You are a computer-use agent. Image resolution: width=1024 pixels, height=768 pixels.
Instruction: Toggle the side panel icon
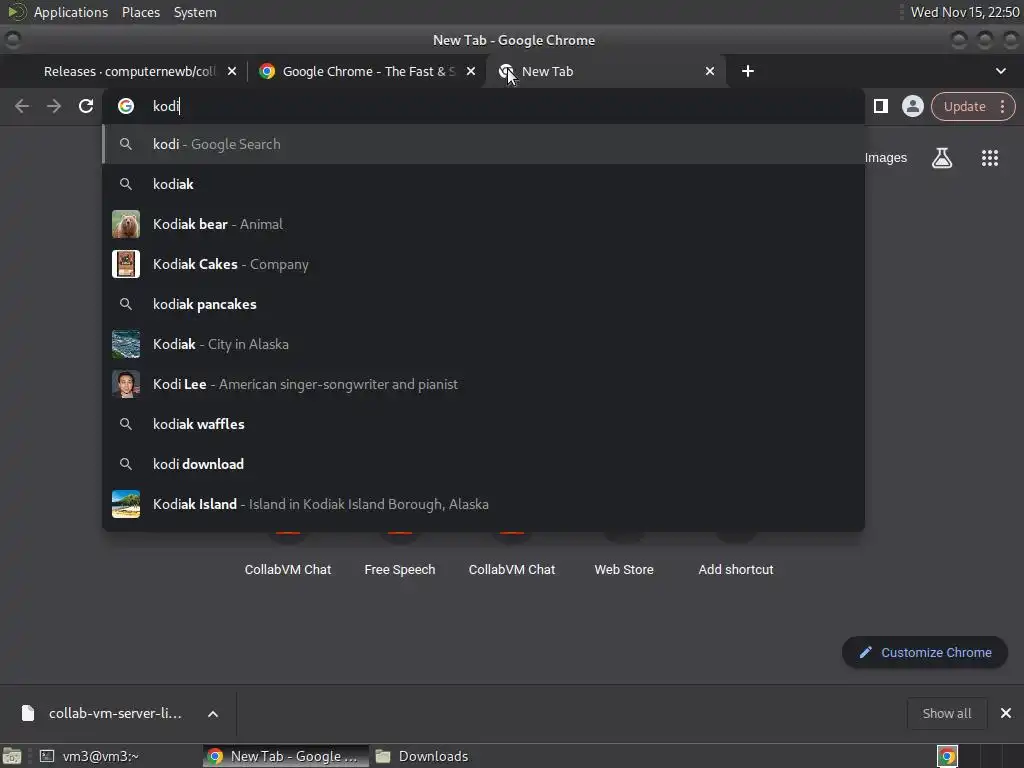tap(880, 106)
